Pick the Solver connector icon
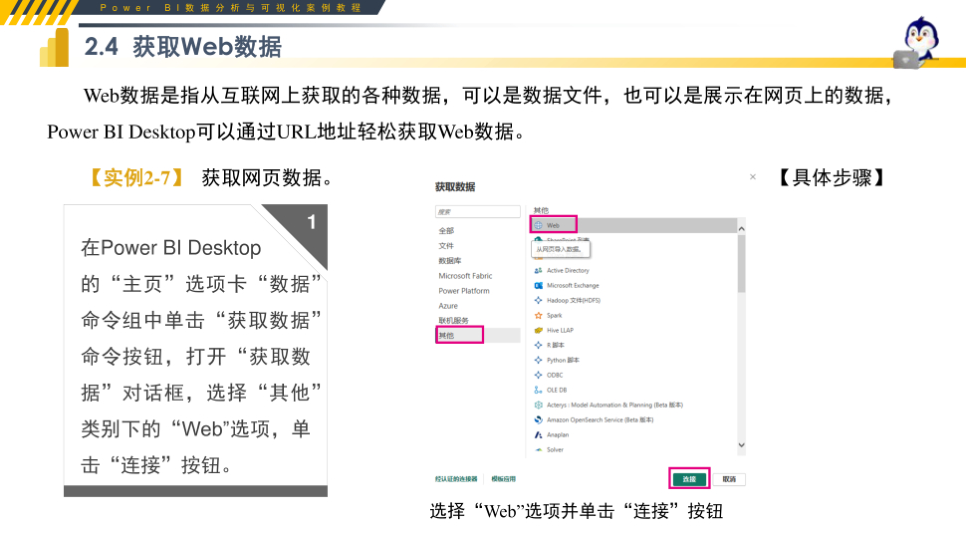Viewport: 966px width, 544px height. coord(538,450)
